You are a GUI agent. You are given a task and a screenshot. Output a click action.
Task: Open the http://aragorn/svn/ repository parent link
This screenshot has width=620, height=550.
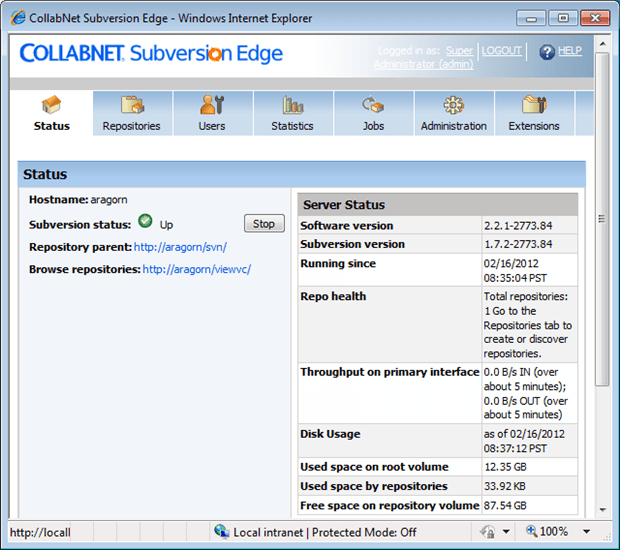180,247
